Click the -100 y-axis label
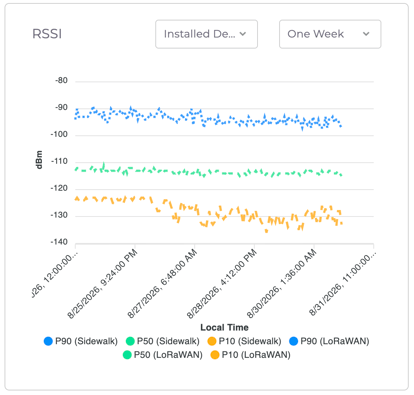This screenshot has height=395, width=414. click(59, 135)
